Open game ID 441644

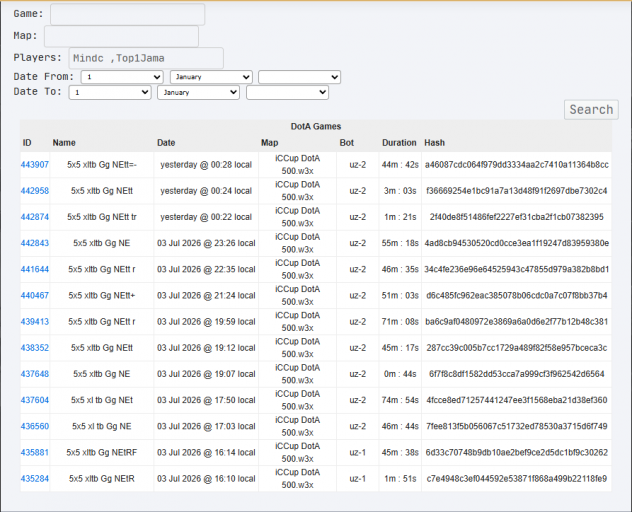click(35, 269)
